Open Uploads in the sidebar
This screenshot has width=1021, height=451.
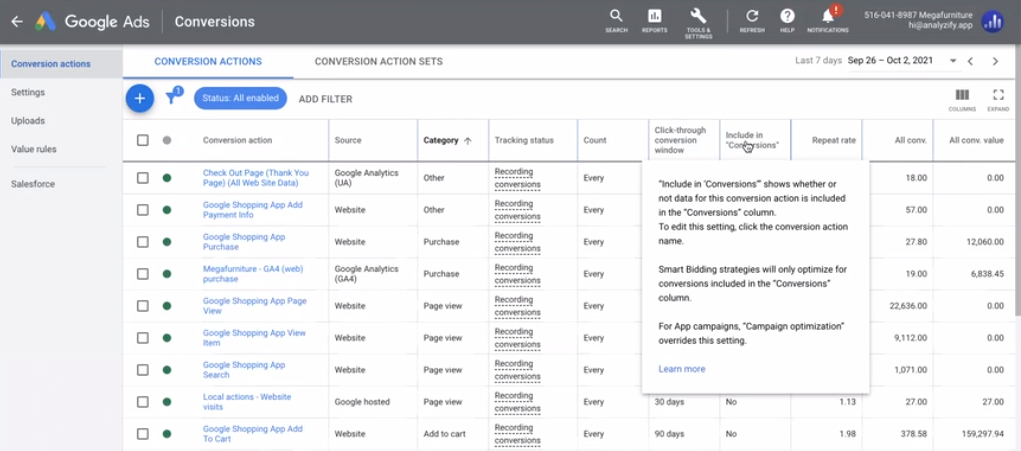tap(28, 121)
